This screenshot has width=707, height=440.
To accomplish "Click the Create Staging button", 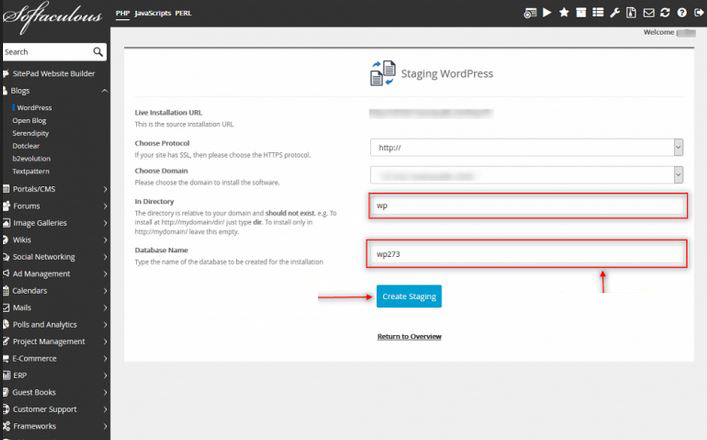I will (x=409, y=296).
